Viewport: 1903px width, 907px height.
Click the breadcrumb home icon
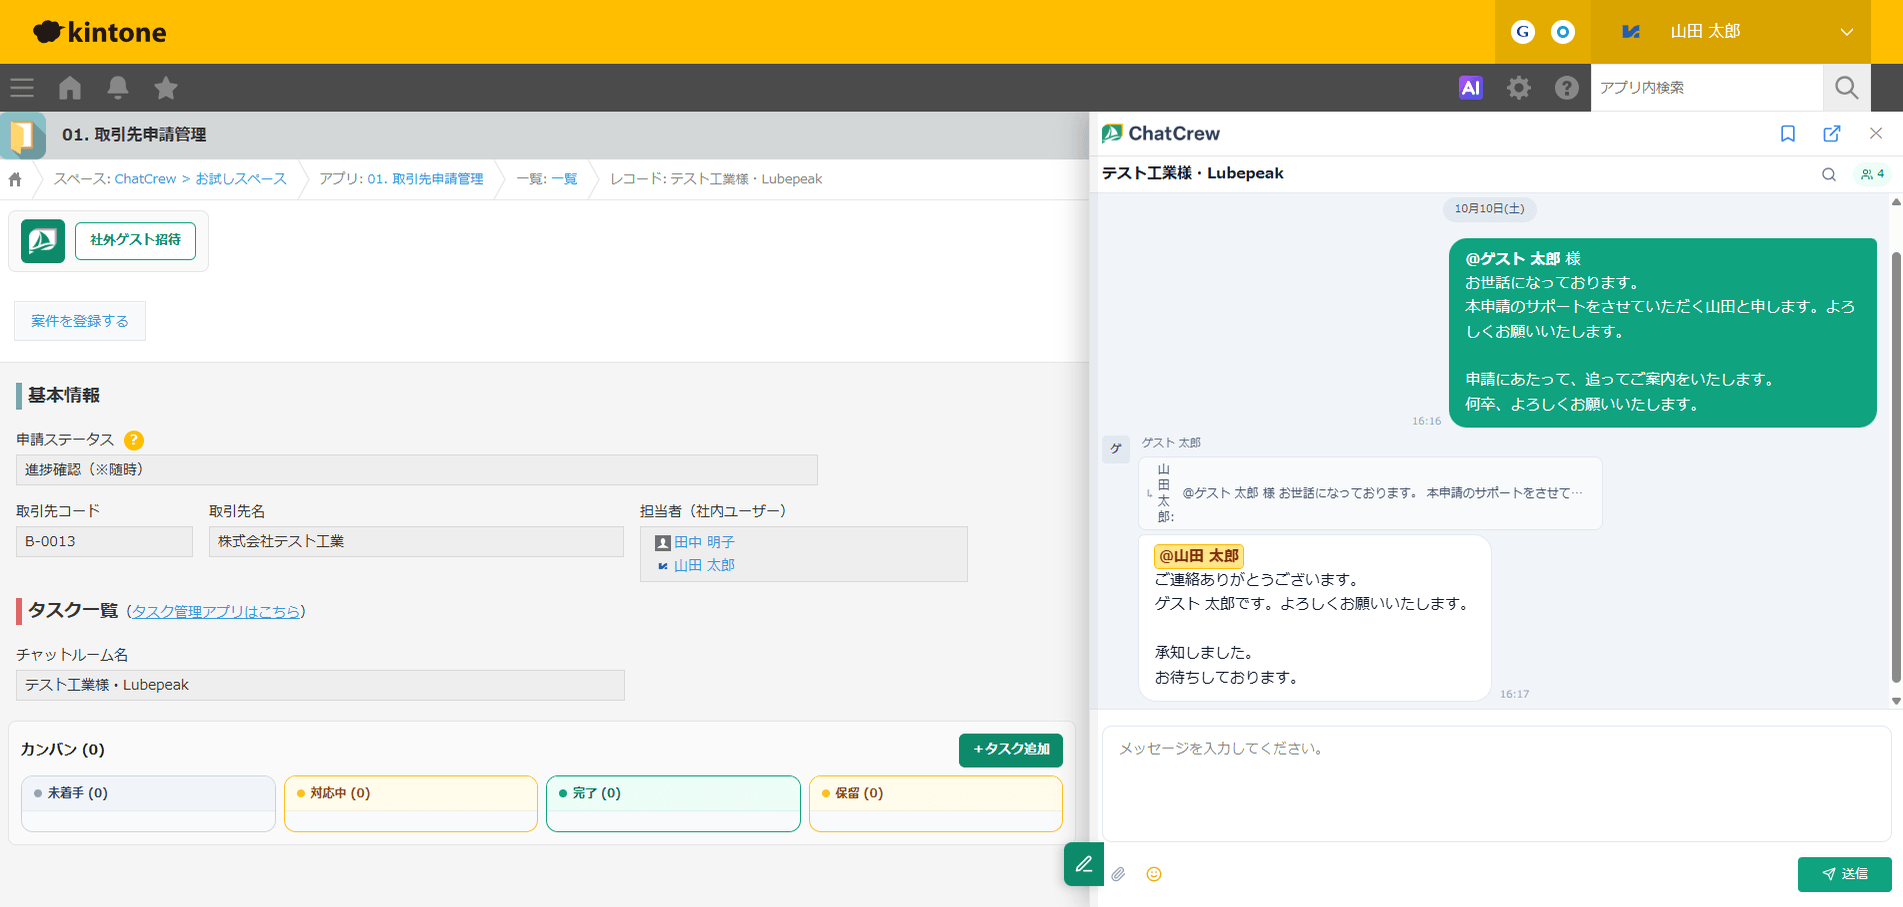pos(15,180)
